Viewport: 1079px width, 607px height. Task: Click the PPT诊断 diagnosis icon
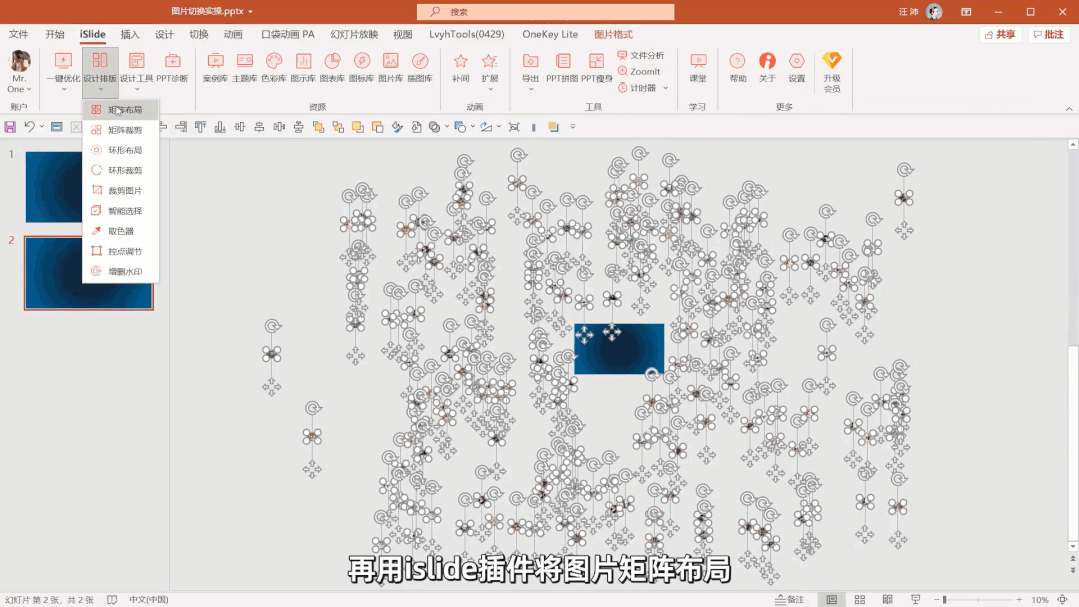pyautogui.click(x=172, y=68)
